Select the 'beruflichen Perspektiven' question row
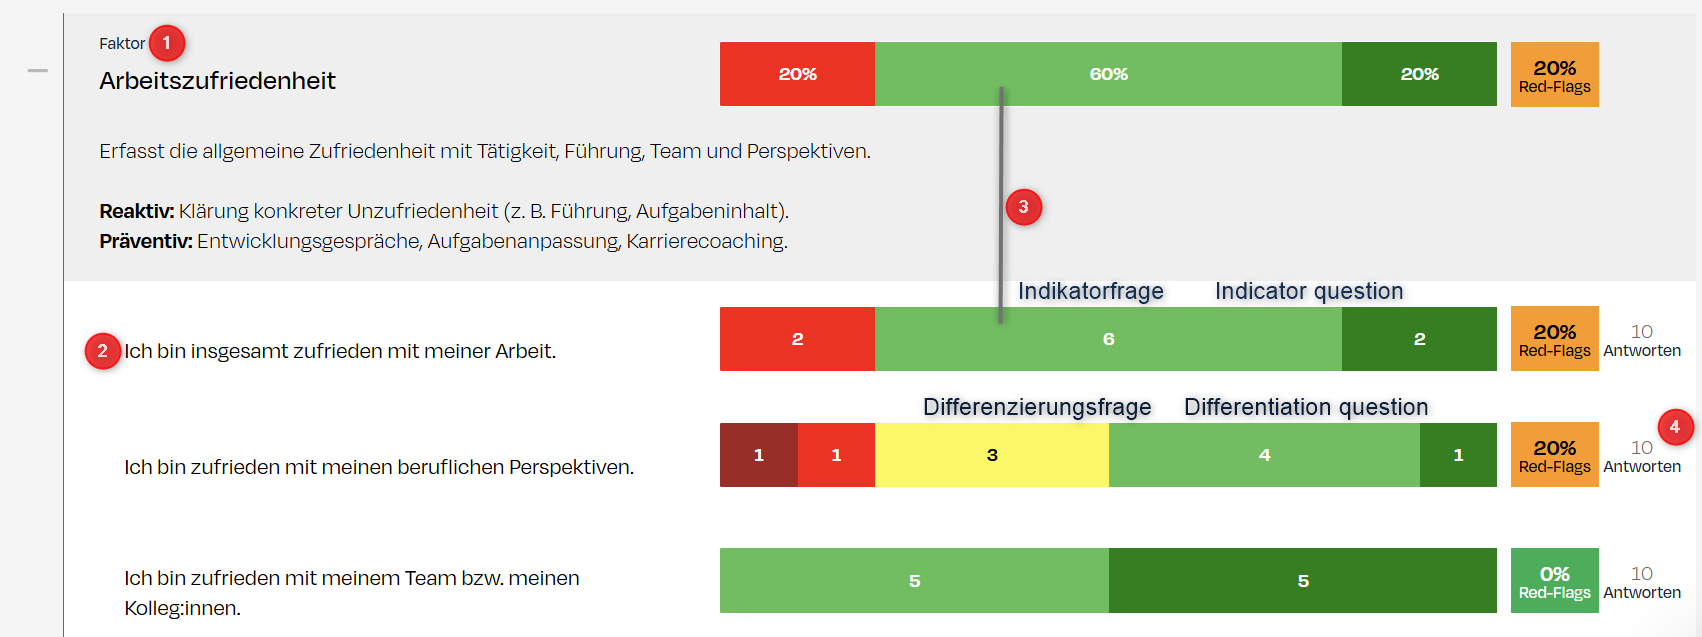This screenshot has height=637, width=1702. tap(379, 467)
